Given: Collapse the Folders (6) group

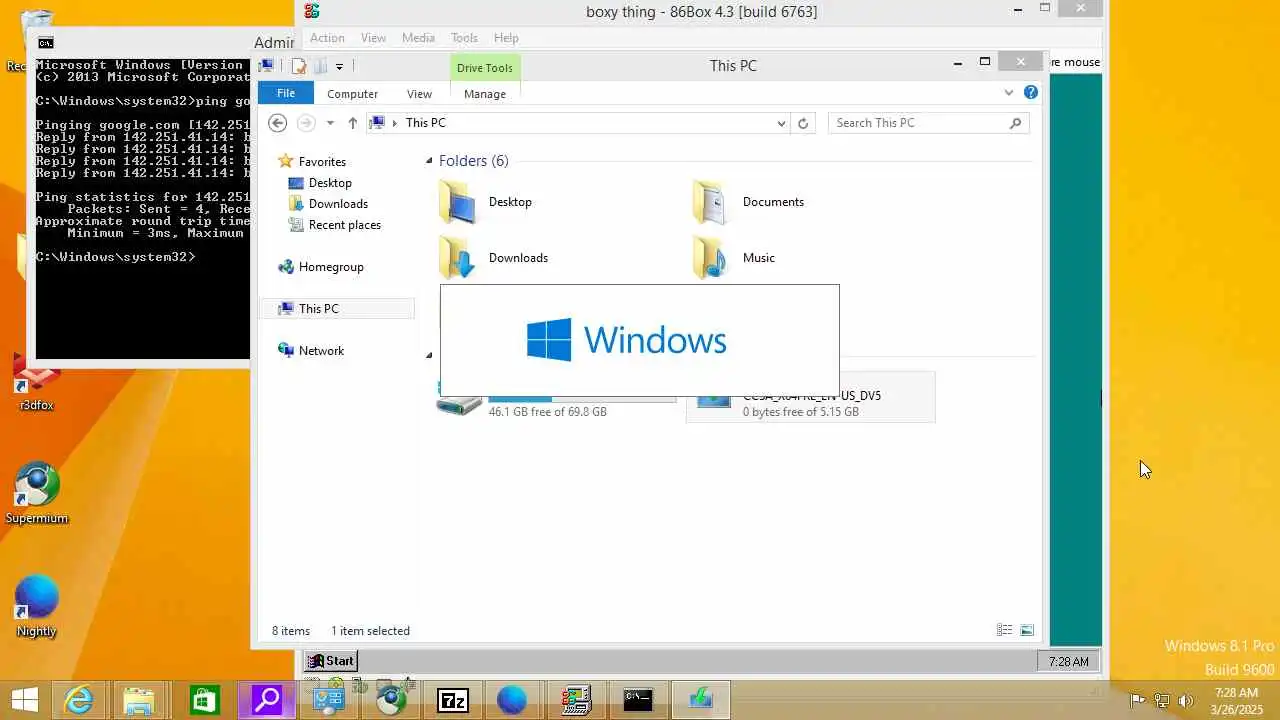Looking at the screenshot, I should click(429, 161).
